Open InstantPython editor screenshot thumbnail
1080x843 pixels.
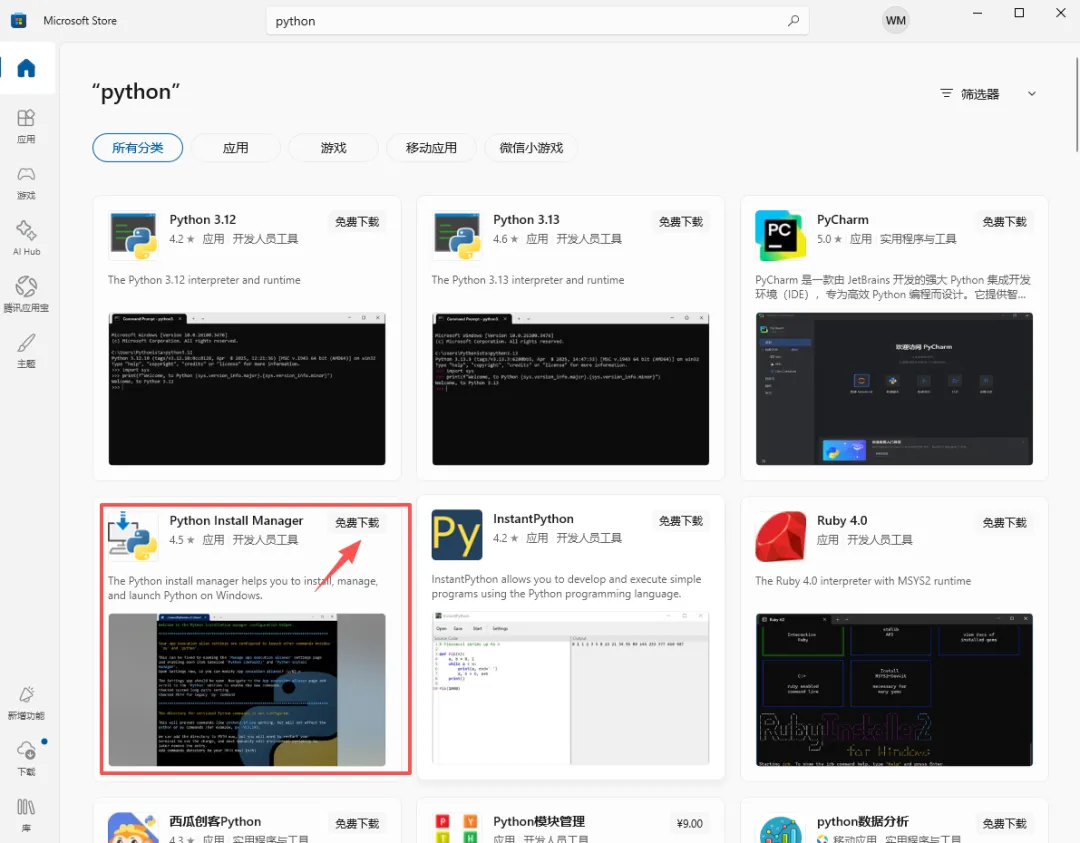[570, 688]
